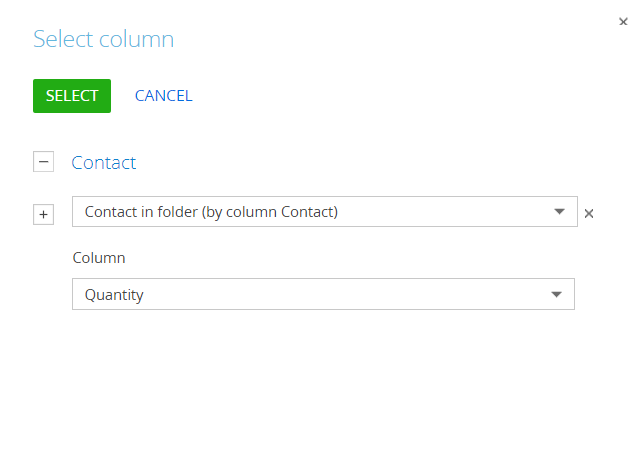Open the Contact in folder dropdown arrow
The width and height of the screenshot is (637, 452).
click(559, 212)
